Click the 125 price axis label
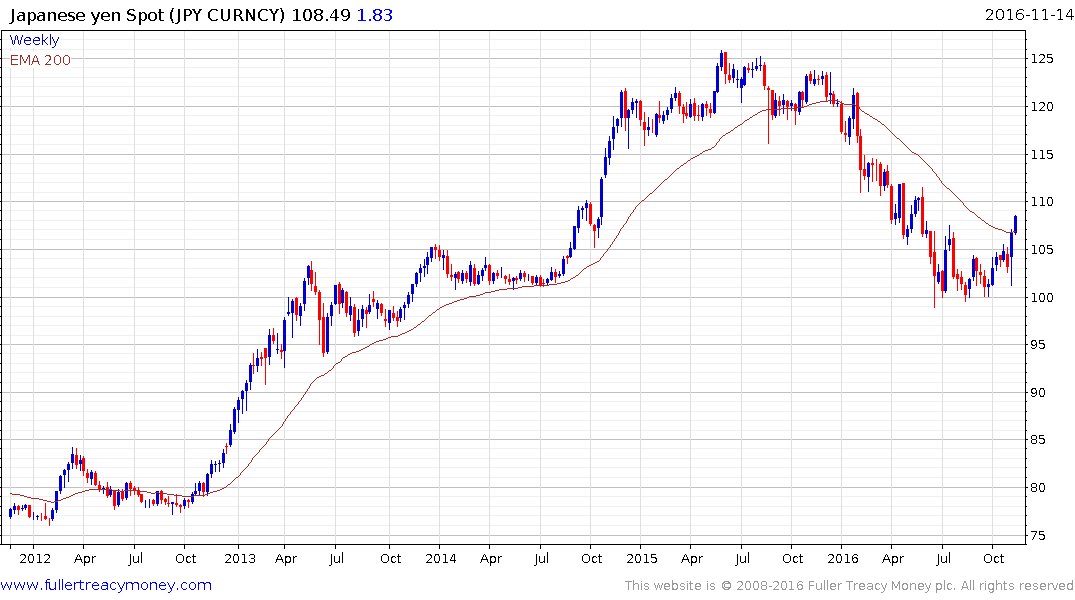The width and height of the screenshot is (1075, 600). tap(1042, 59)
